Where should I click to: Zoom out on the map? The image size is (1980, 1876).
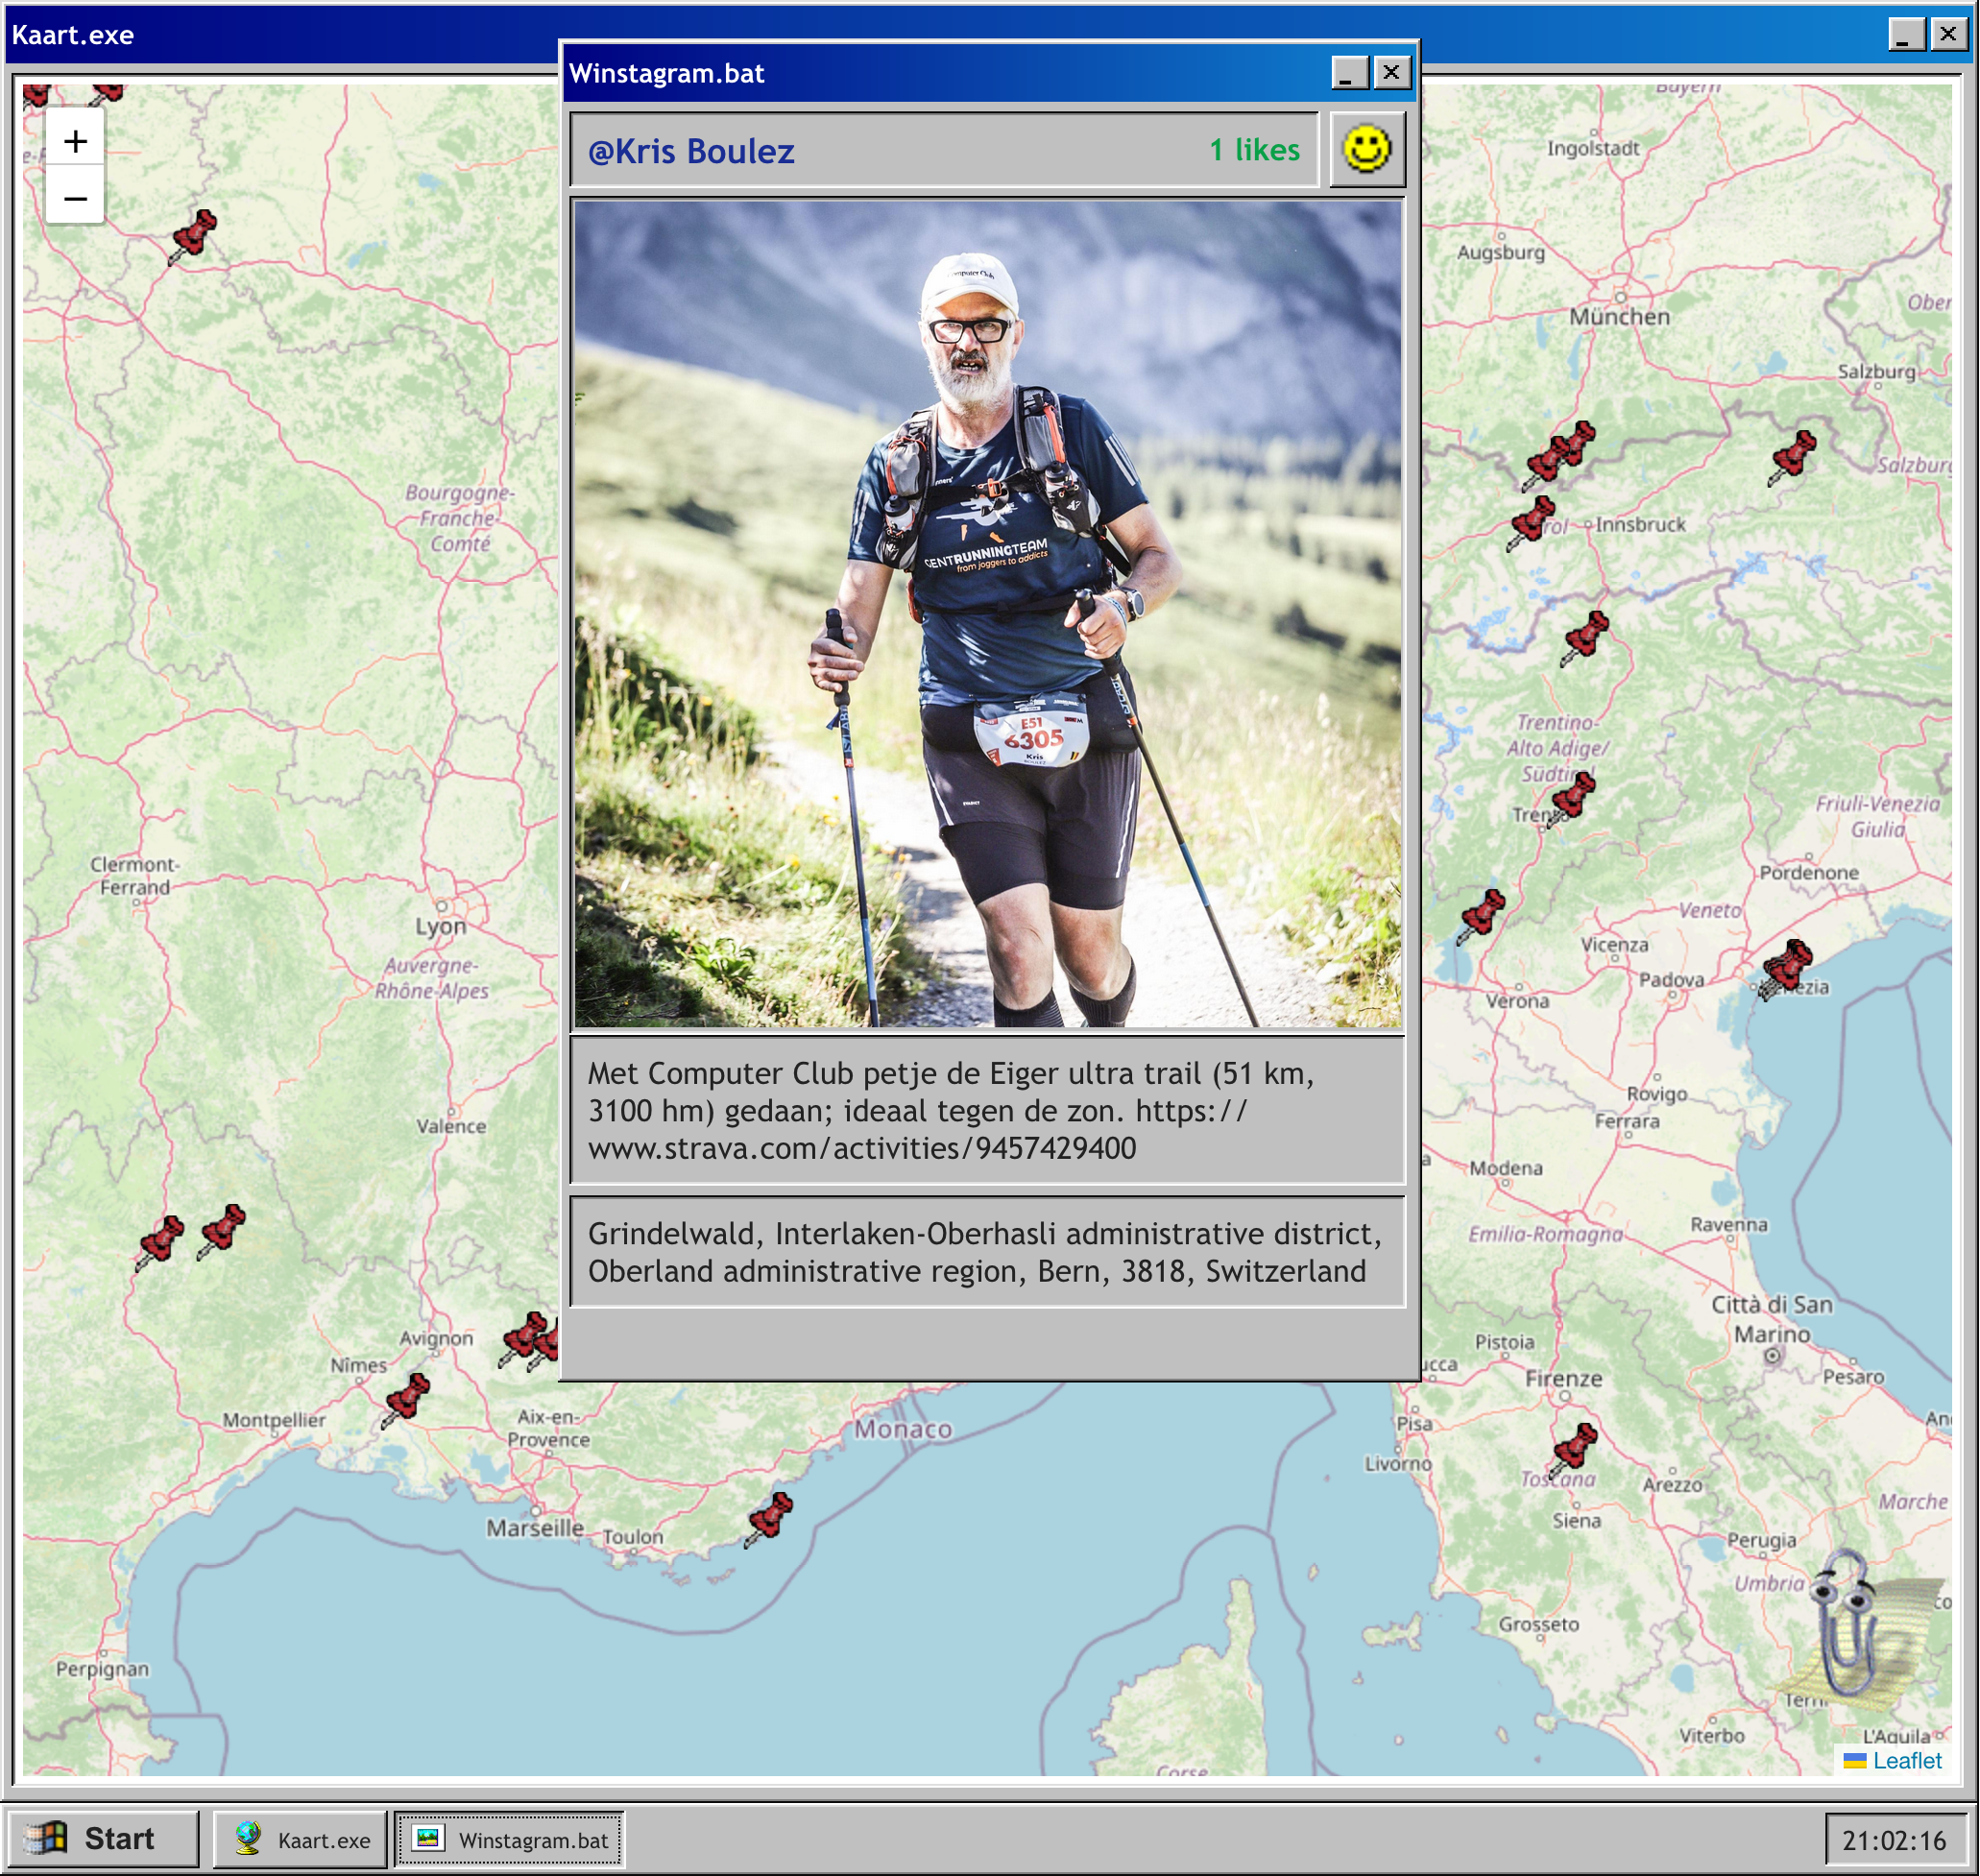click(75, 198)
